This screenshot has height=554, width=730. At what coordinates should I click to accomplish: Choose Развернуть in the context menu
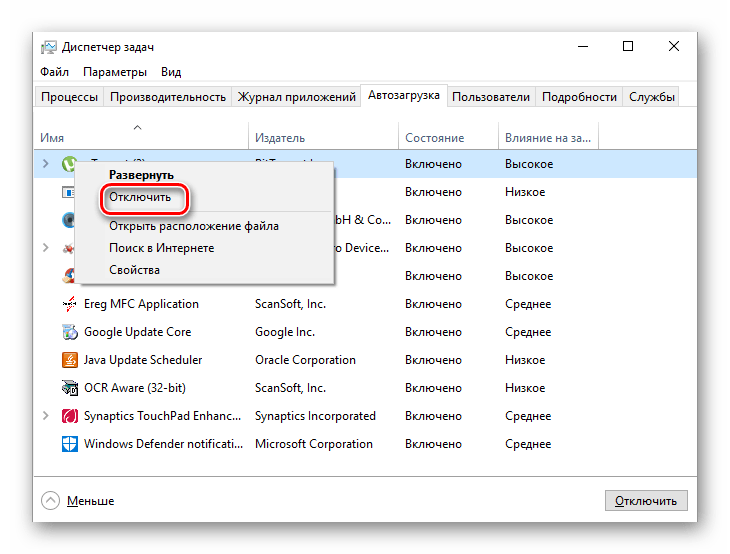(x=141, y=175)
